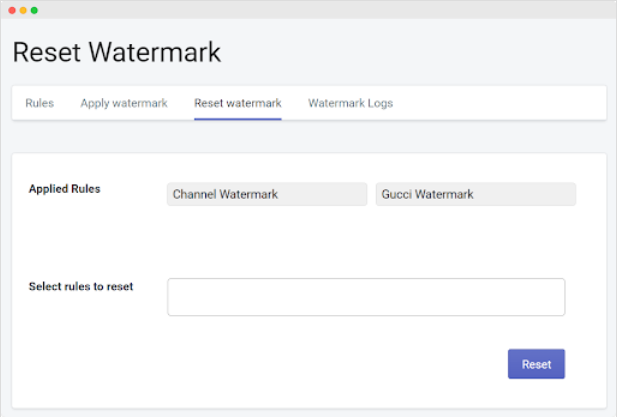Image resolution: width=617 pixels, height=417 pixels.
Task: Minimize the window using the yellow button
Action: click(x=23, y=10)
